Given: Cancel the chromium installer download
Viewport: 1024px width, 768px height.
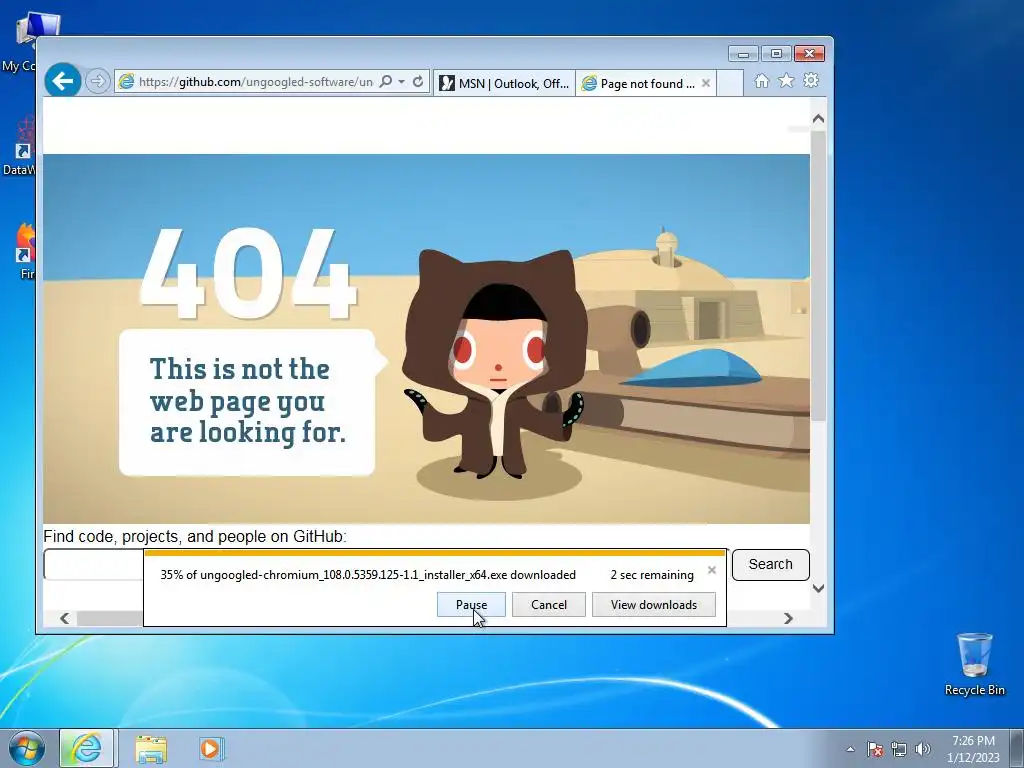Looking at the screenshot, I should [x=549, y=605].
